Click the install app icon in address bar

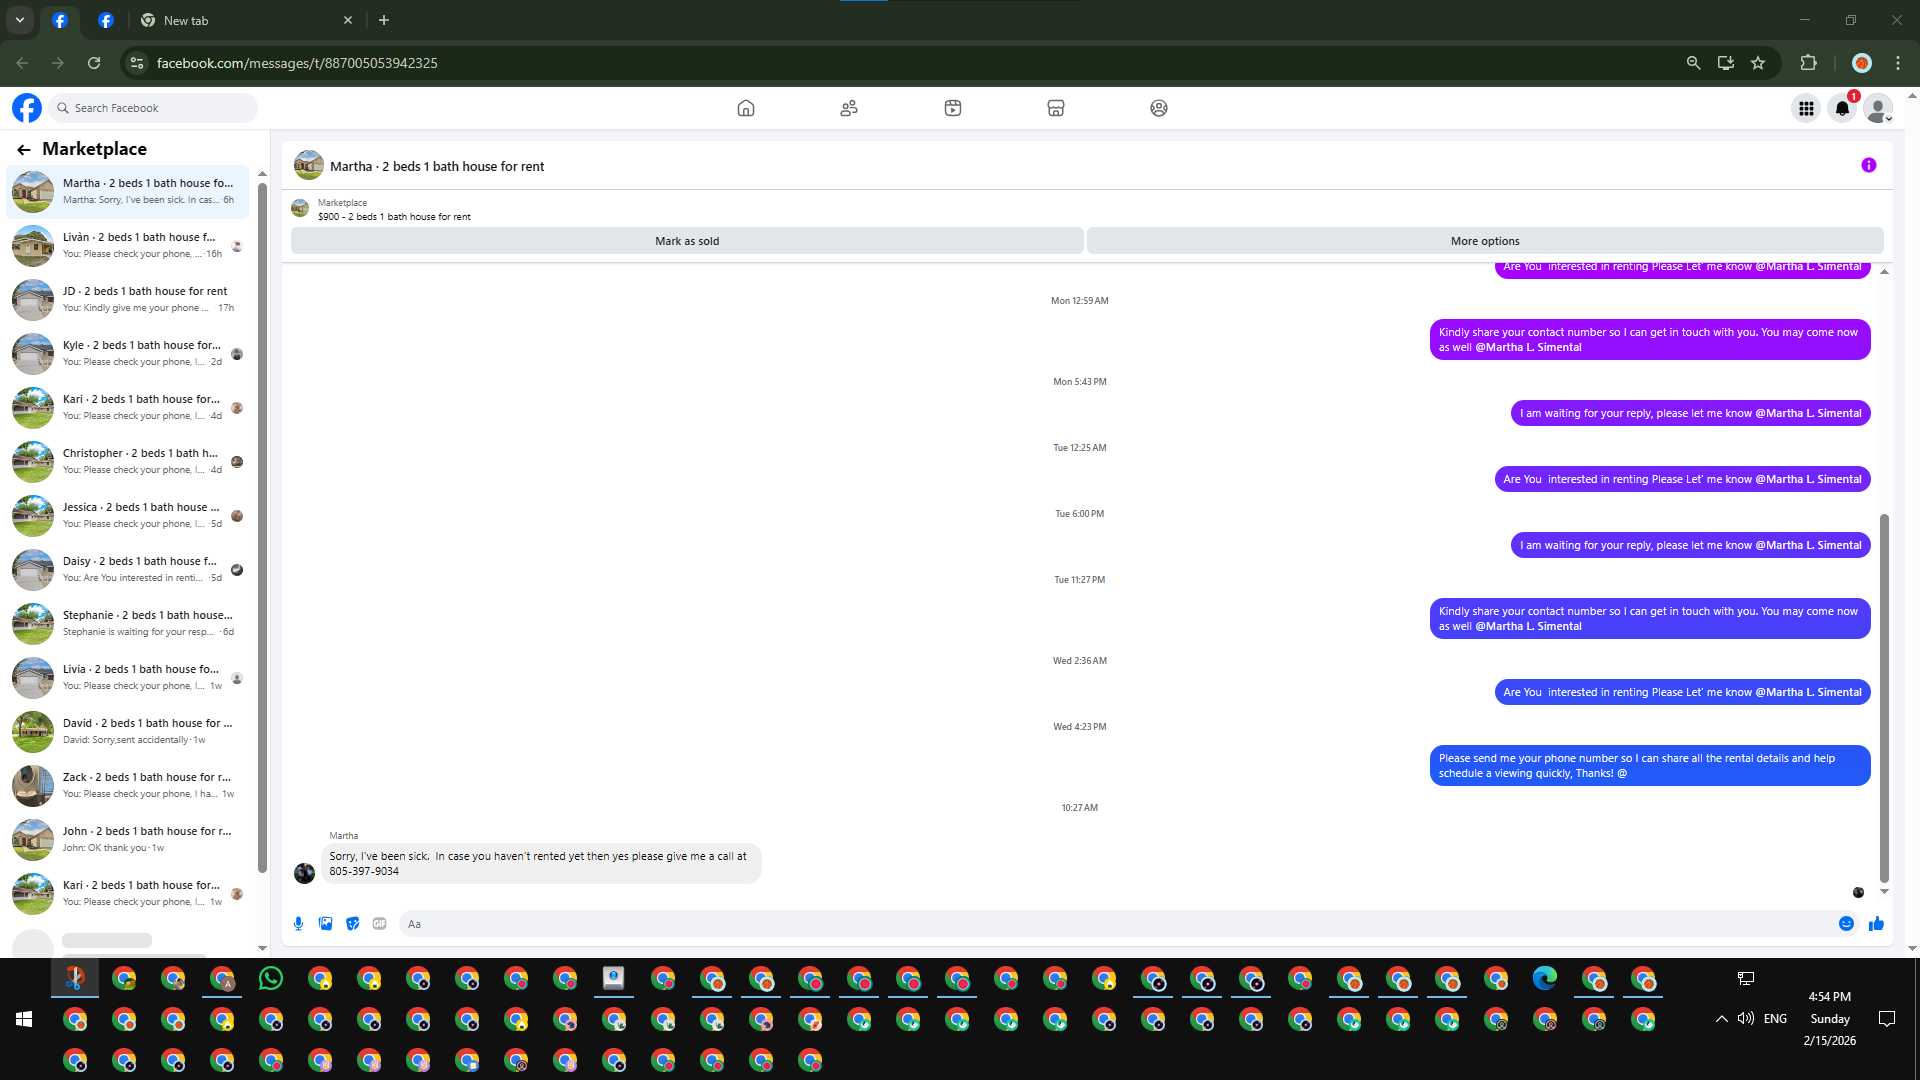[1726, 63]
